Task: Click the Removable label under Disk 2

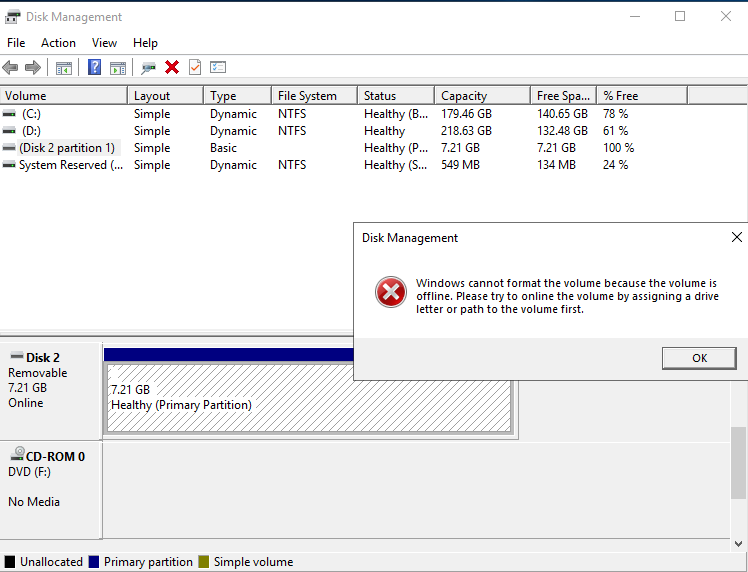Action: 38,373
